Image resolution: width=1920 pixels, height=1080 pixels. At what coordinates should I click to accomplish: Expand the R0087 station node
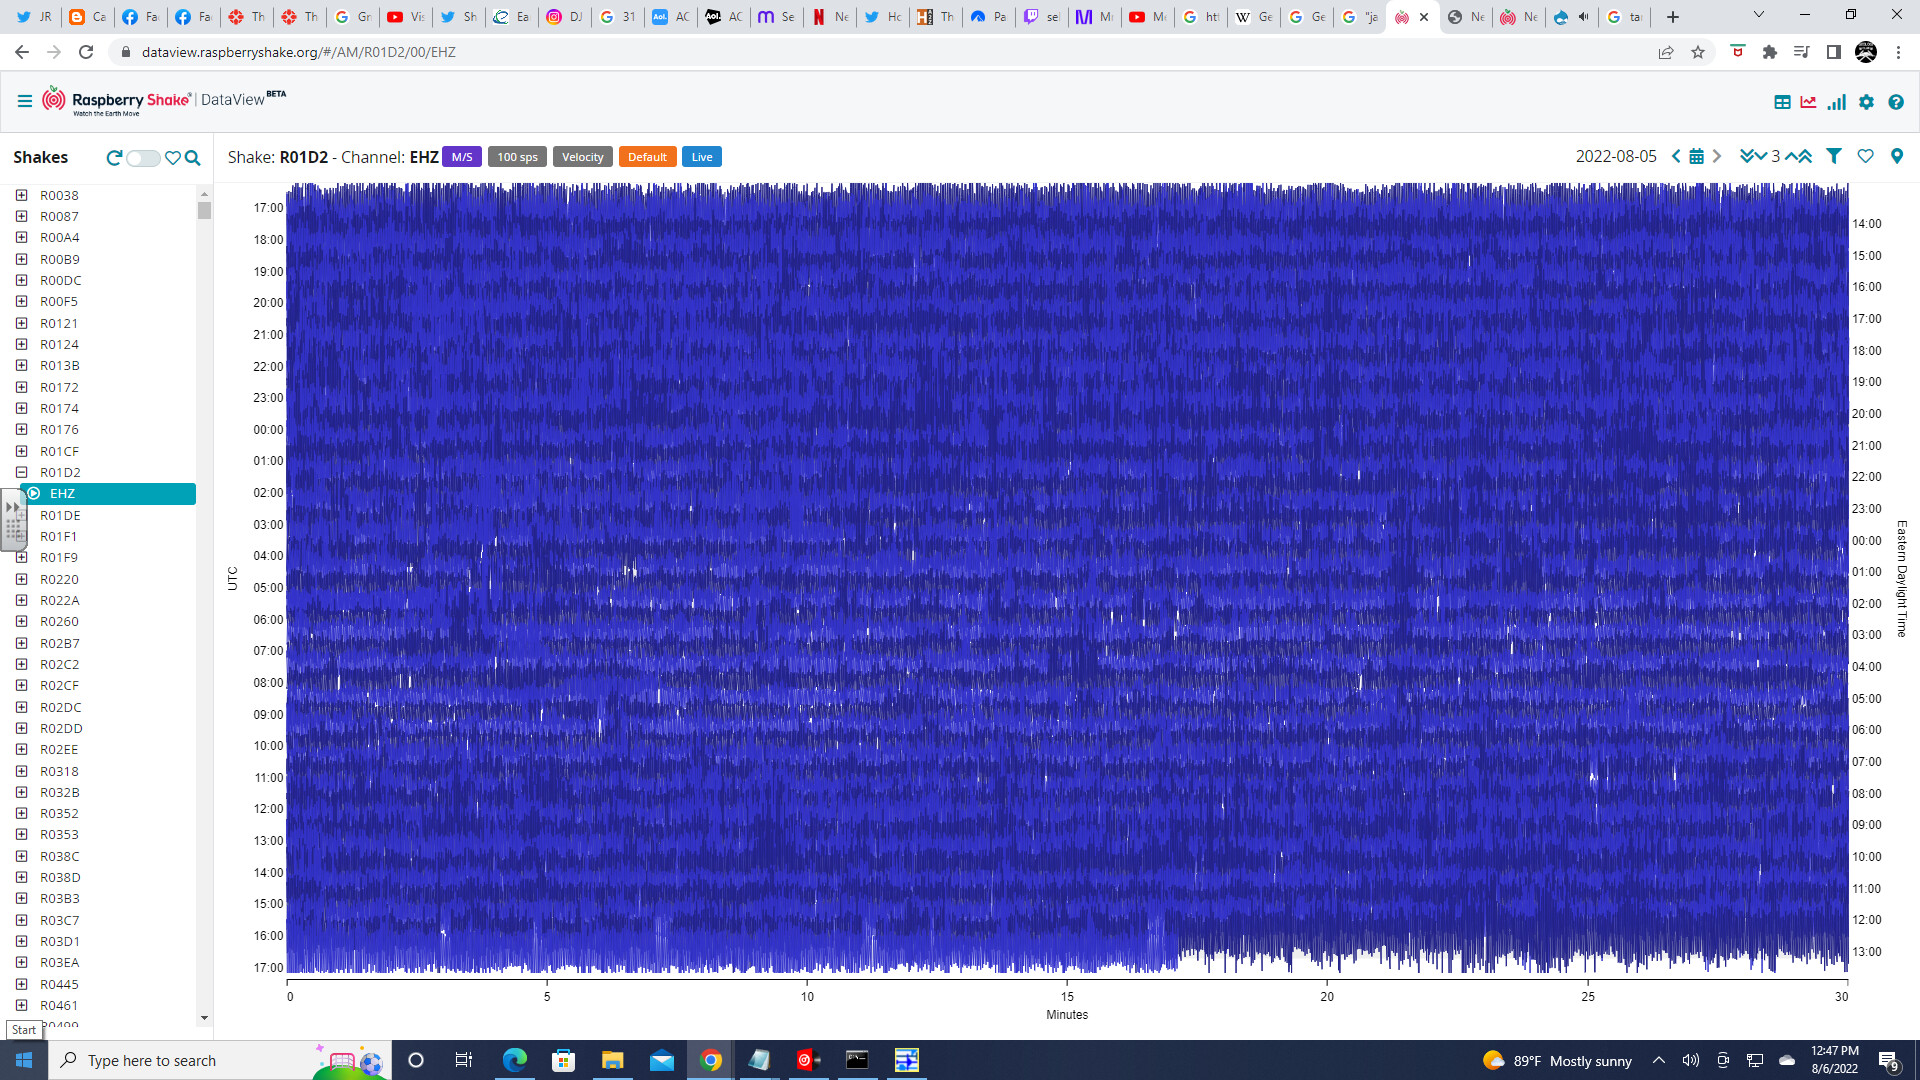point(22,216)
